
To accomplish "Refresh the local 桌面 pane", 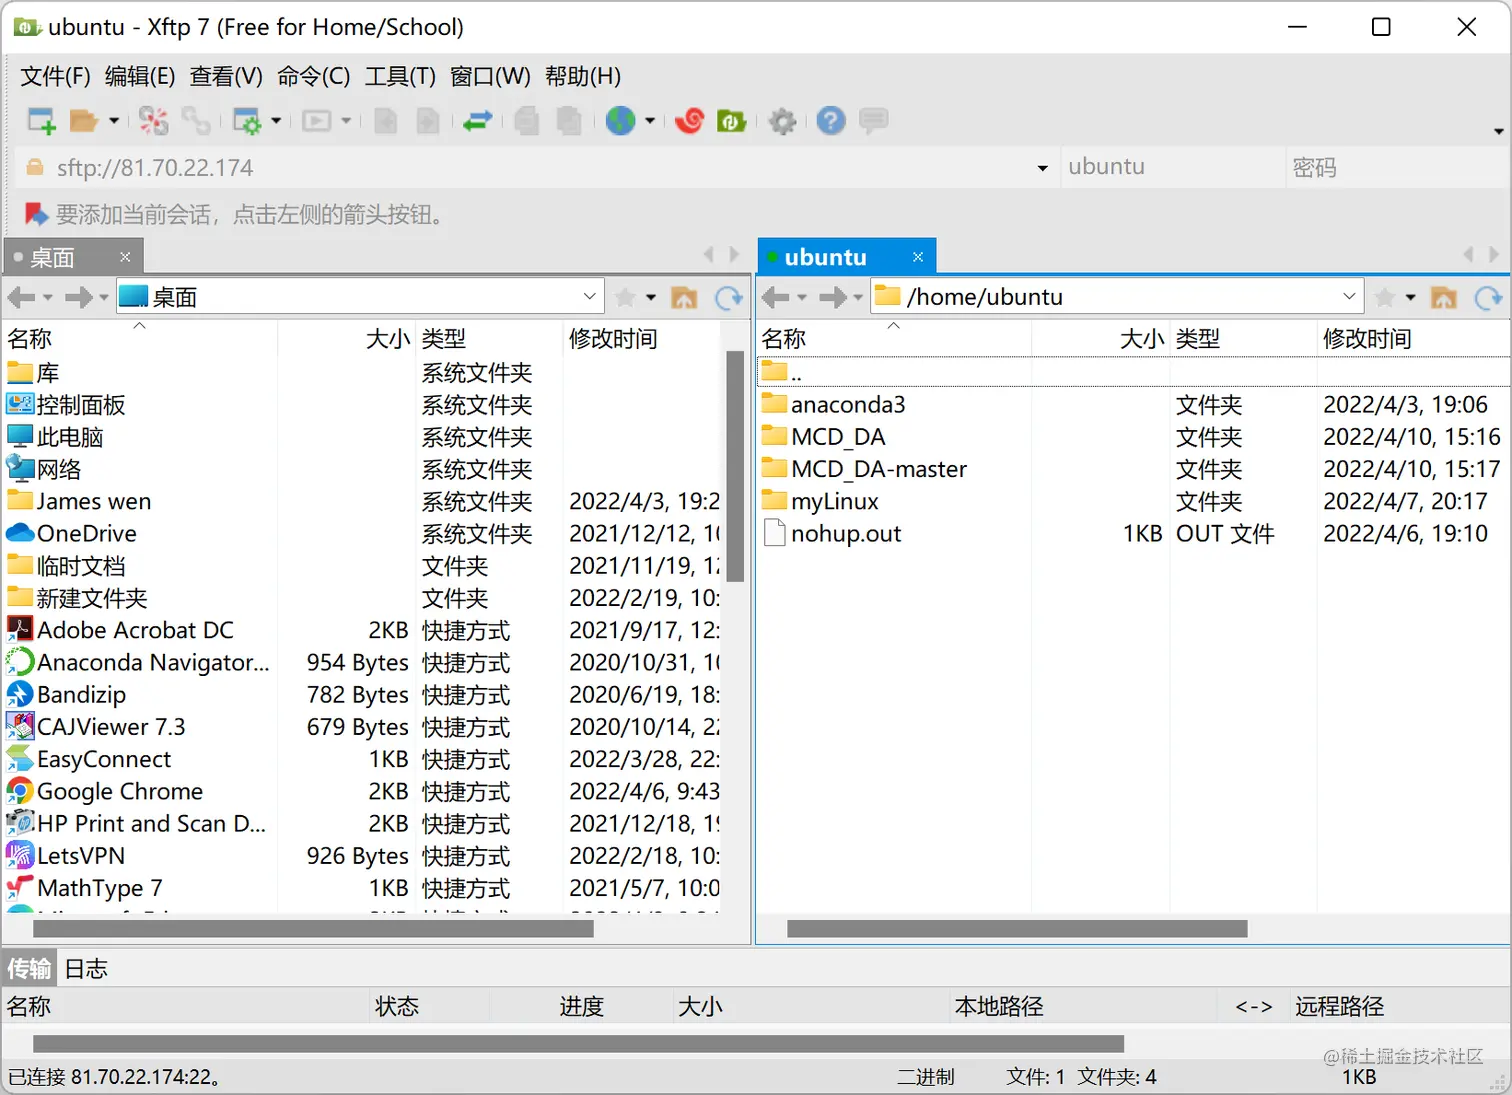I will tap(729, 297).
